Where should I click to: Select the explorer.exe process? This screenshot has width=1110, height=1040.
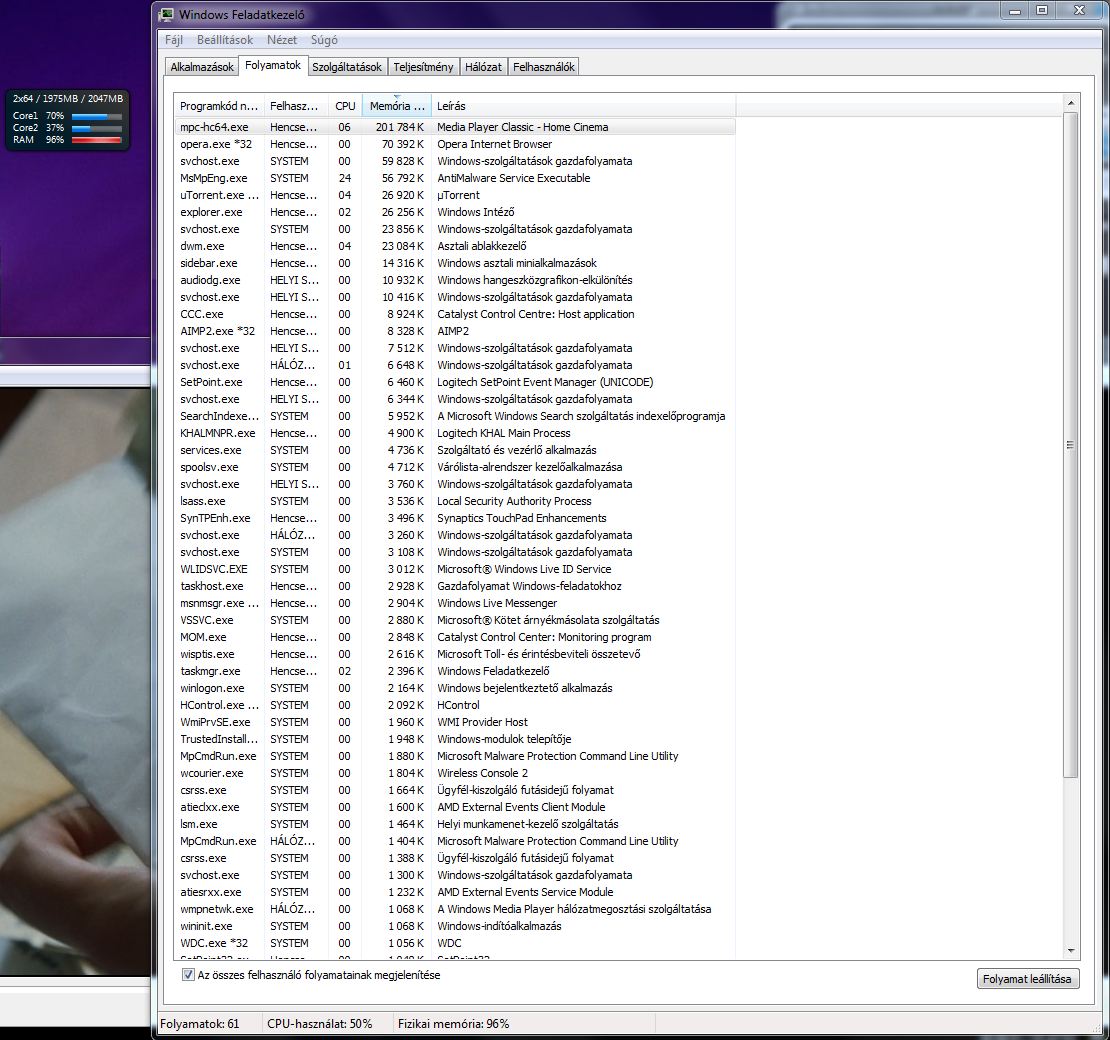(455, 212)
